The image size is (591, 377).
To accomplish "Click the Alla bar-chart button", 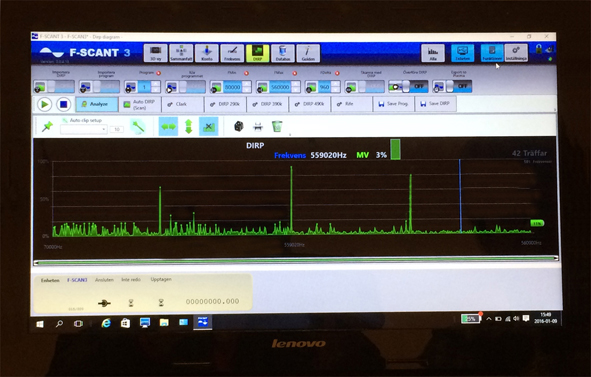I will coord(433,53).
